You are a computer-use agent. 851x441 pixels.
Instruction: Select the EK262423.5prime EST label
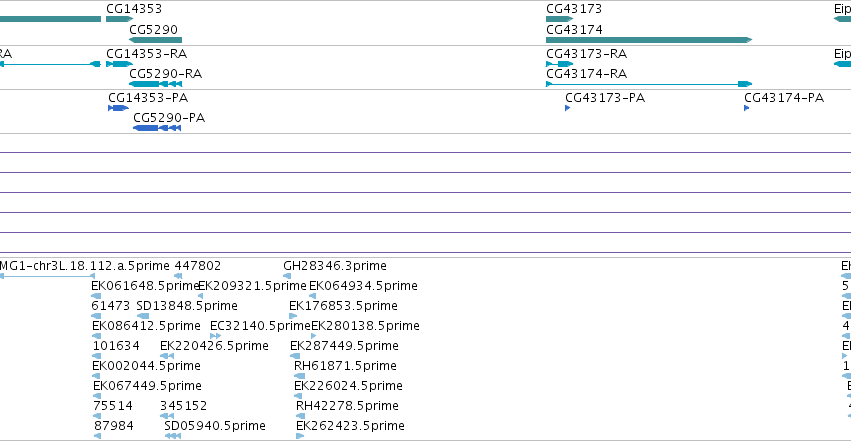pos(350,426)
